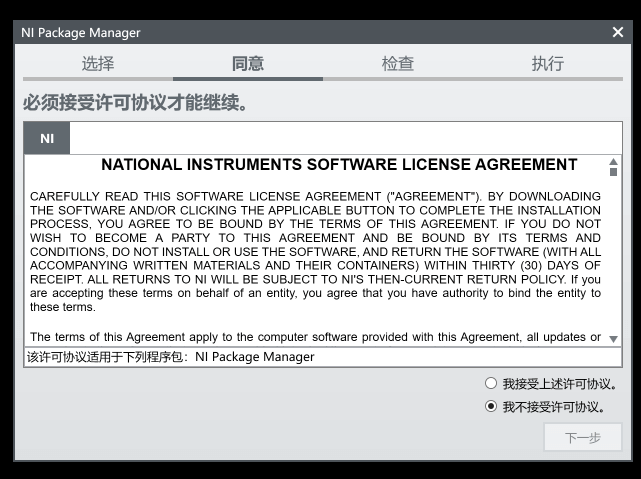Viewport: 641px width, 479px height.
Task: Click the license scrollbar down arrow
Action: click(613, 339)
